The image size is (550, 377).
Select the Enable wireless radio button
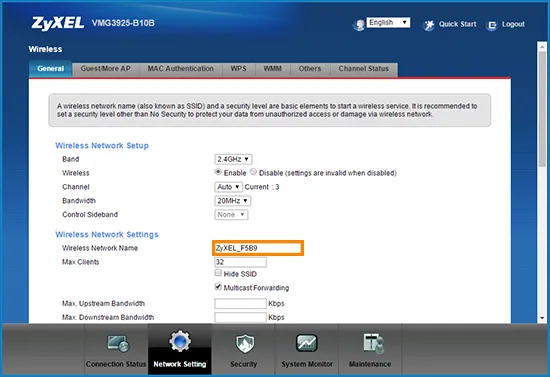click(x=218, y=172)
